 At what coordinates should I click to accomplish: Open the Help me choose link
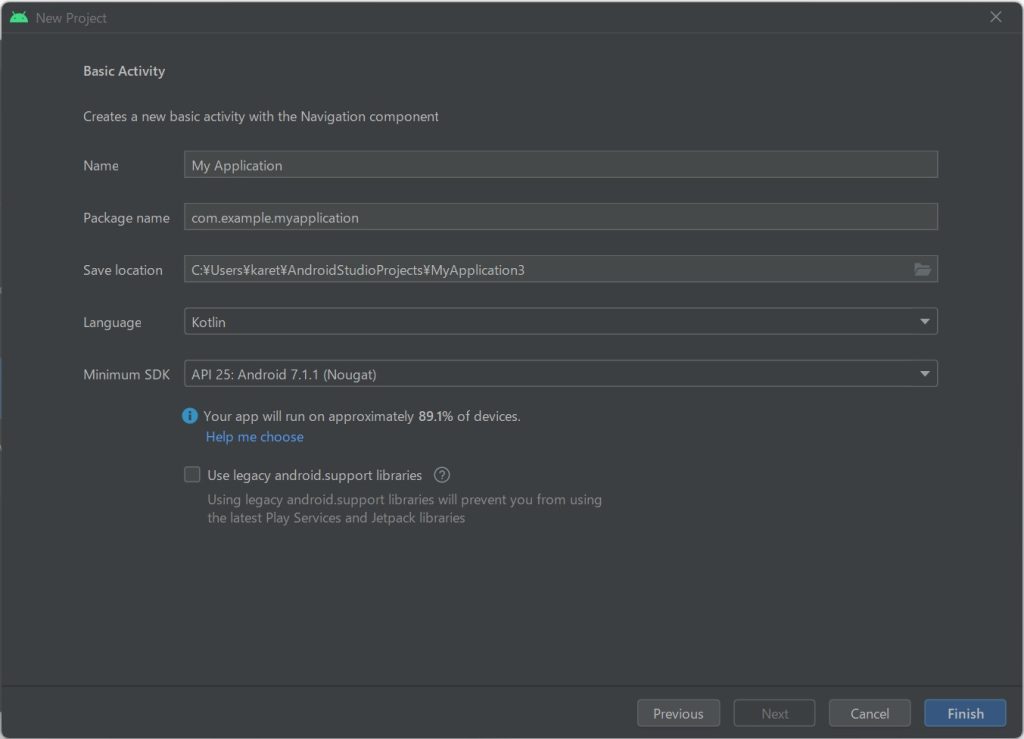tap(255, 437)
